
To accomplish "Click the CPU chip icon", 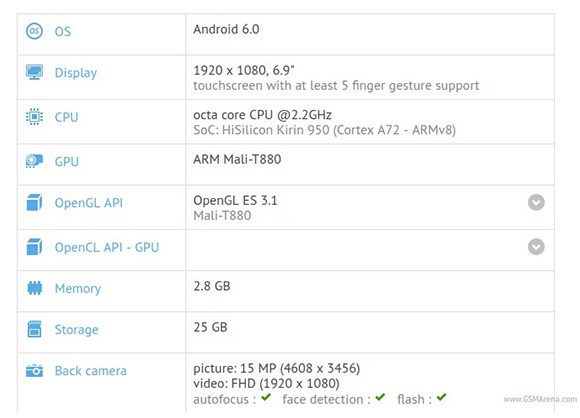I will (x=34, y=117).
